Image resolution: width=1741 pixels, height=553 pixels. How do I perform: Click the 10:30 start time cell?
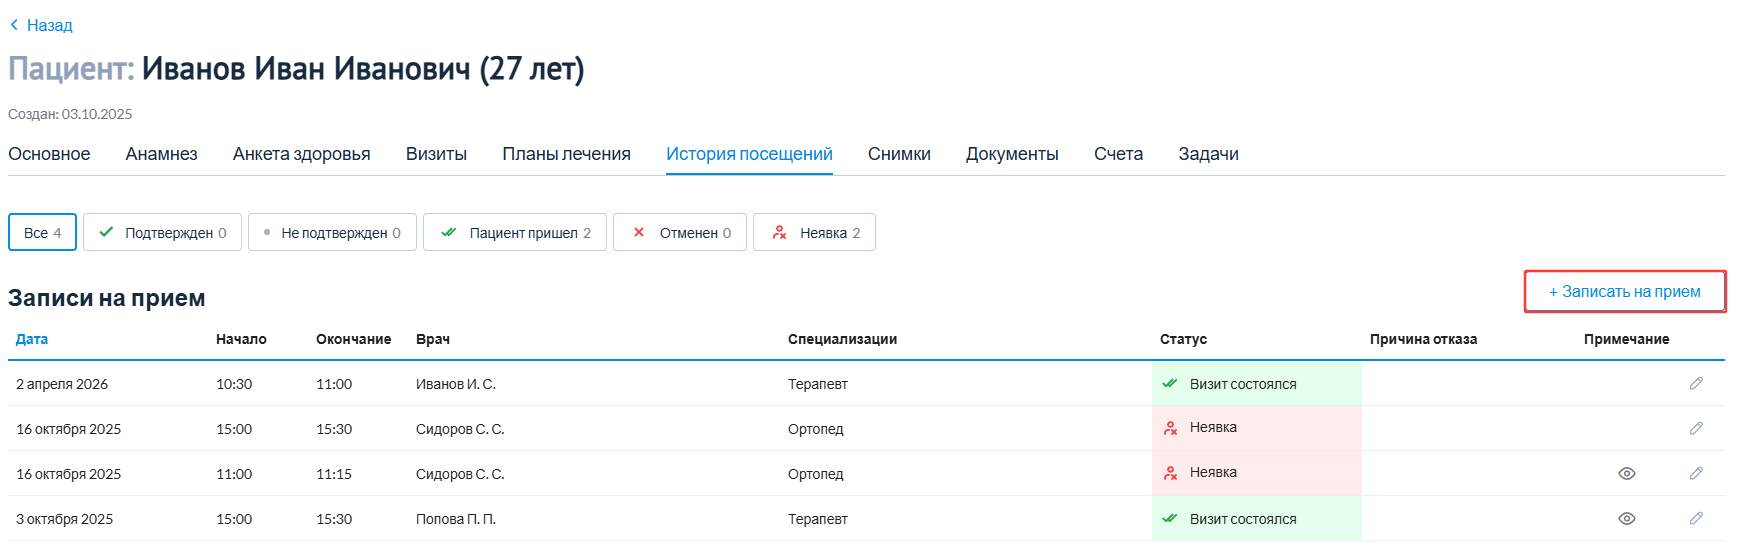pos(234,384)
